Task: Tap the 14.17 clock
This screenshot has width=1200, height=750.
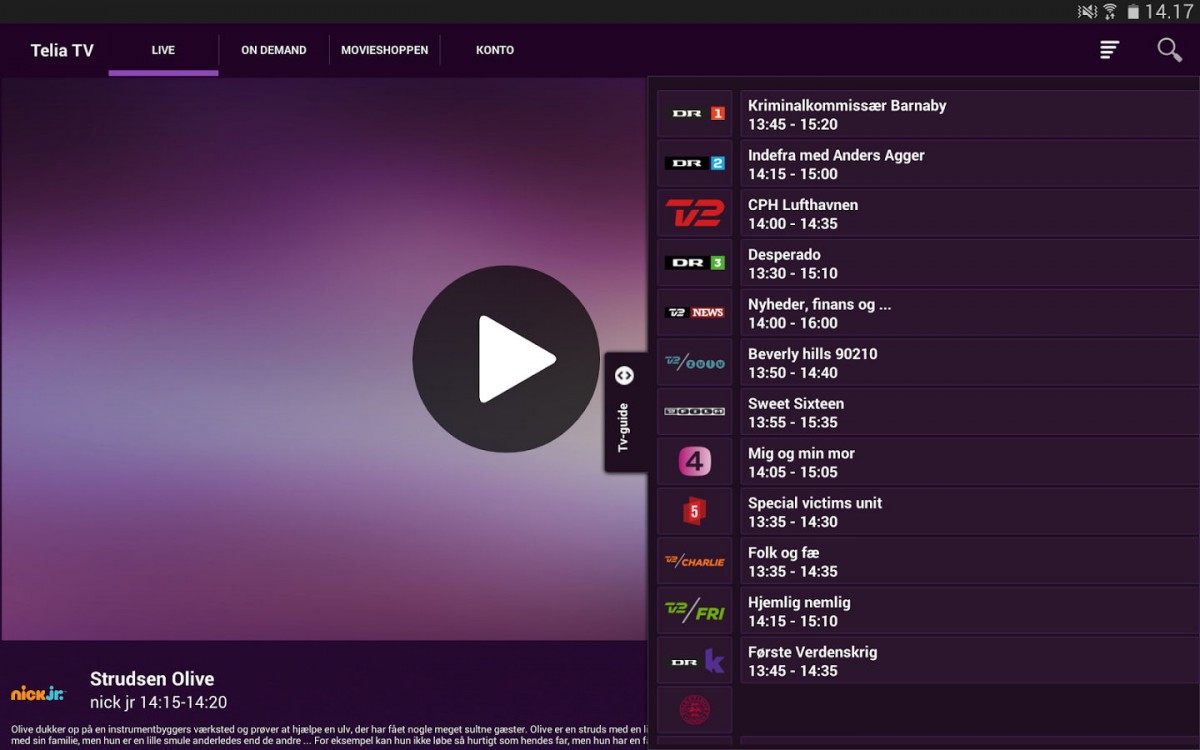Action: (1169, 12)
